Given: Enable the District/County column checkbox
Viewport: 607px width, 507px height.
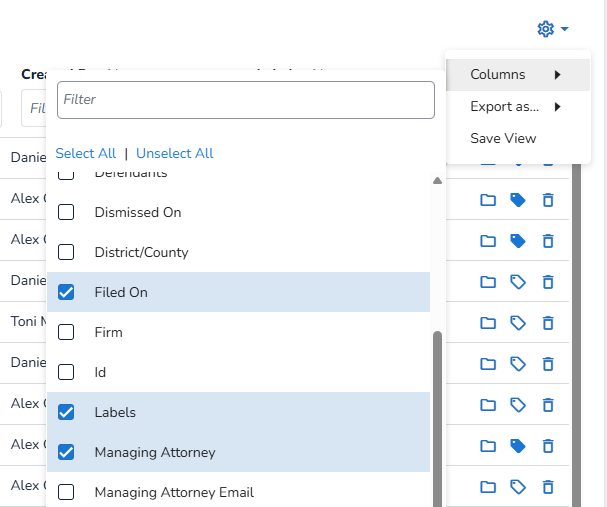Looking at the screenshot, I should tap(66, 252).
